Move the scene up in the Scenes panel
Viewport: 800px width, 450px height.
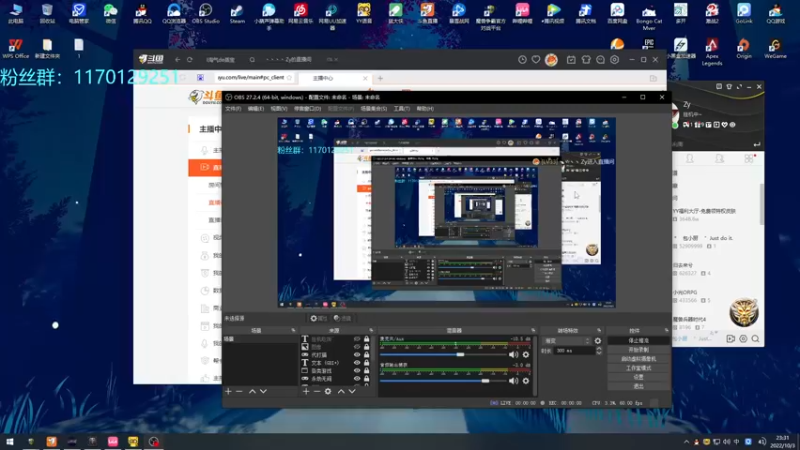(x=252, y=391)
